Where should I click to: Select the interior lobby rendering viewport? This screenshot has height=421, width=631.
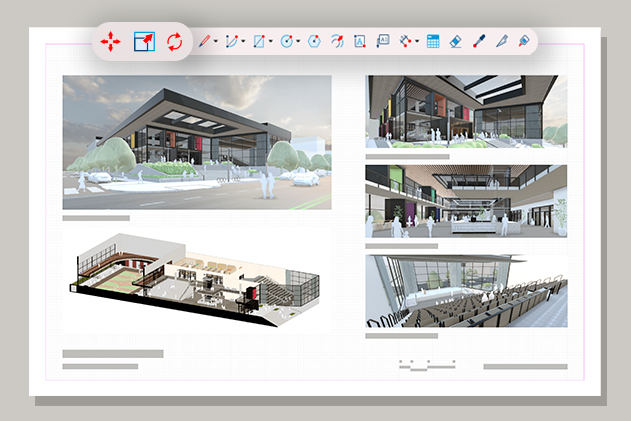[x=466, y=201]
